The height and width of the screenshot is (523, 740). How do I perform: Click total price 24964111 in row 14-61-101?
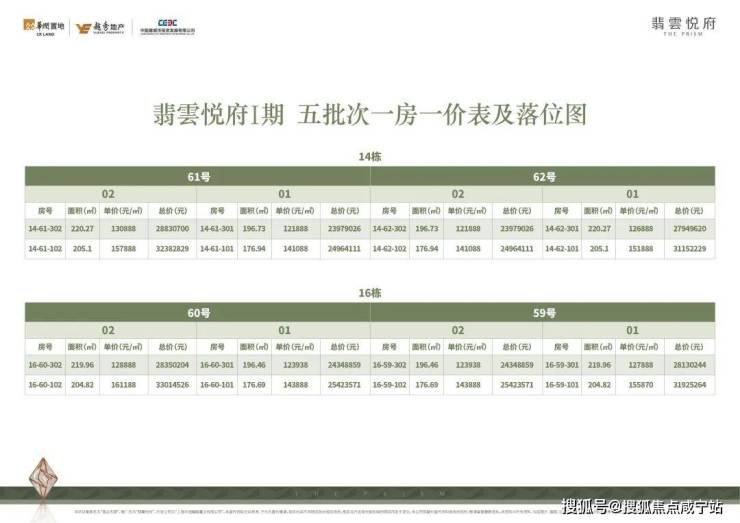point(344,248)
